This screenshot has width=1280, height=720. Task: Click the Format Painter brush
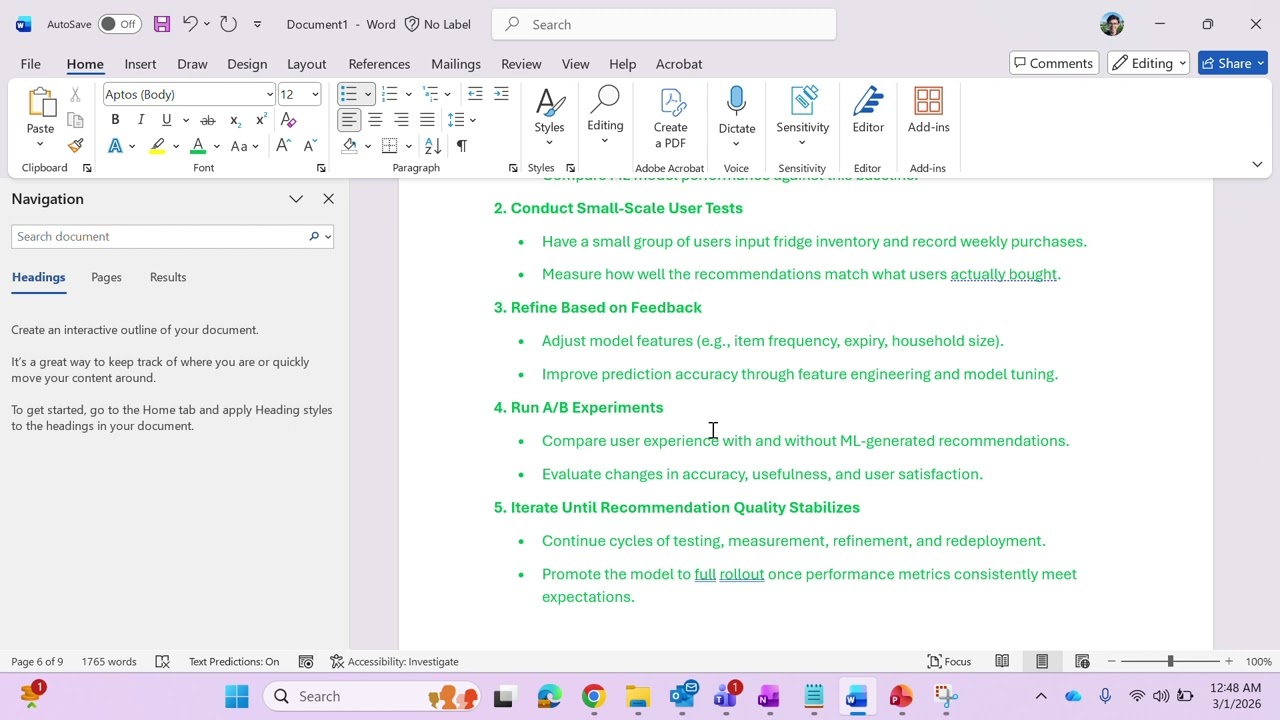pos(75,146)
